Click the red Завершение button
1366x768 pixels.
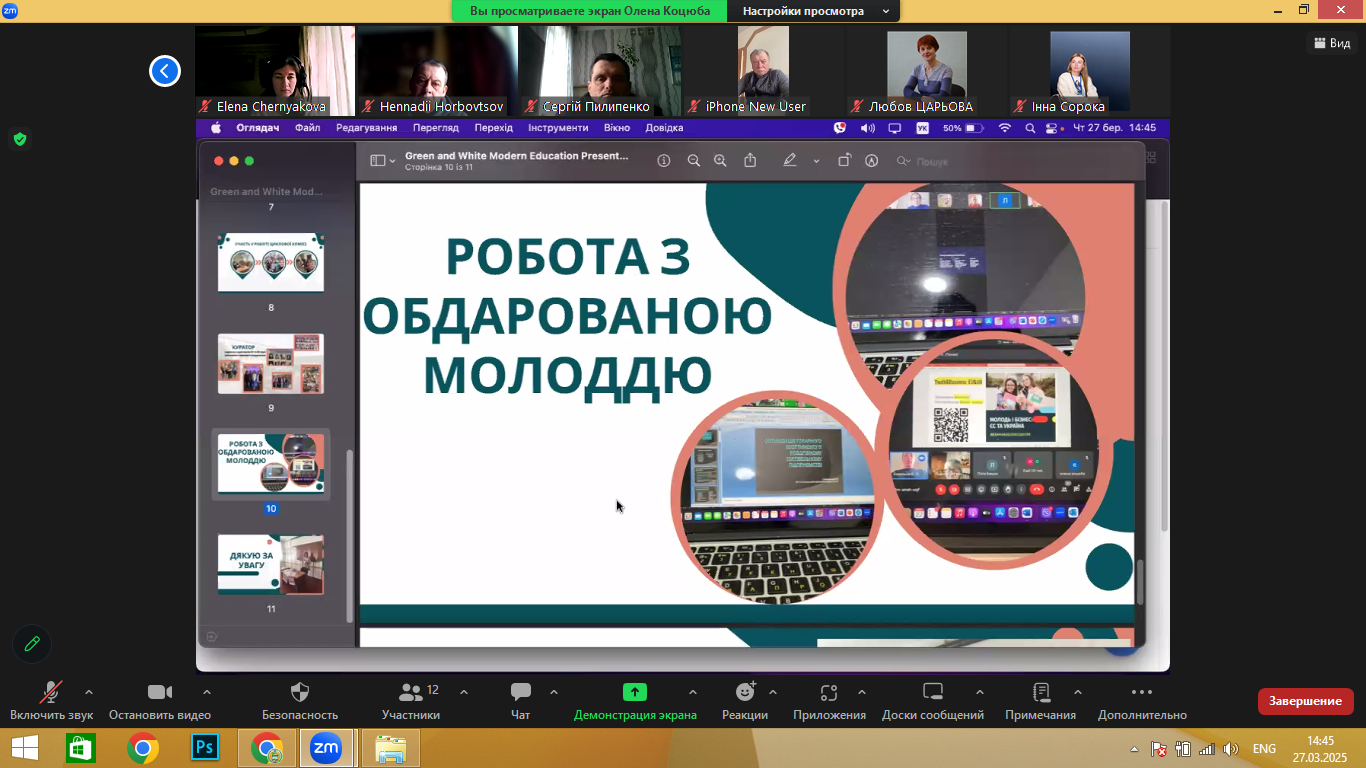(x=1305, y=701)
